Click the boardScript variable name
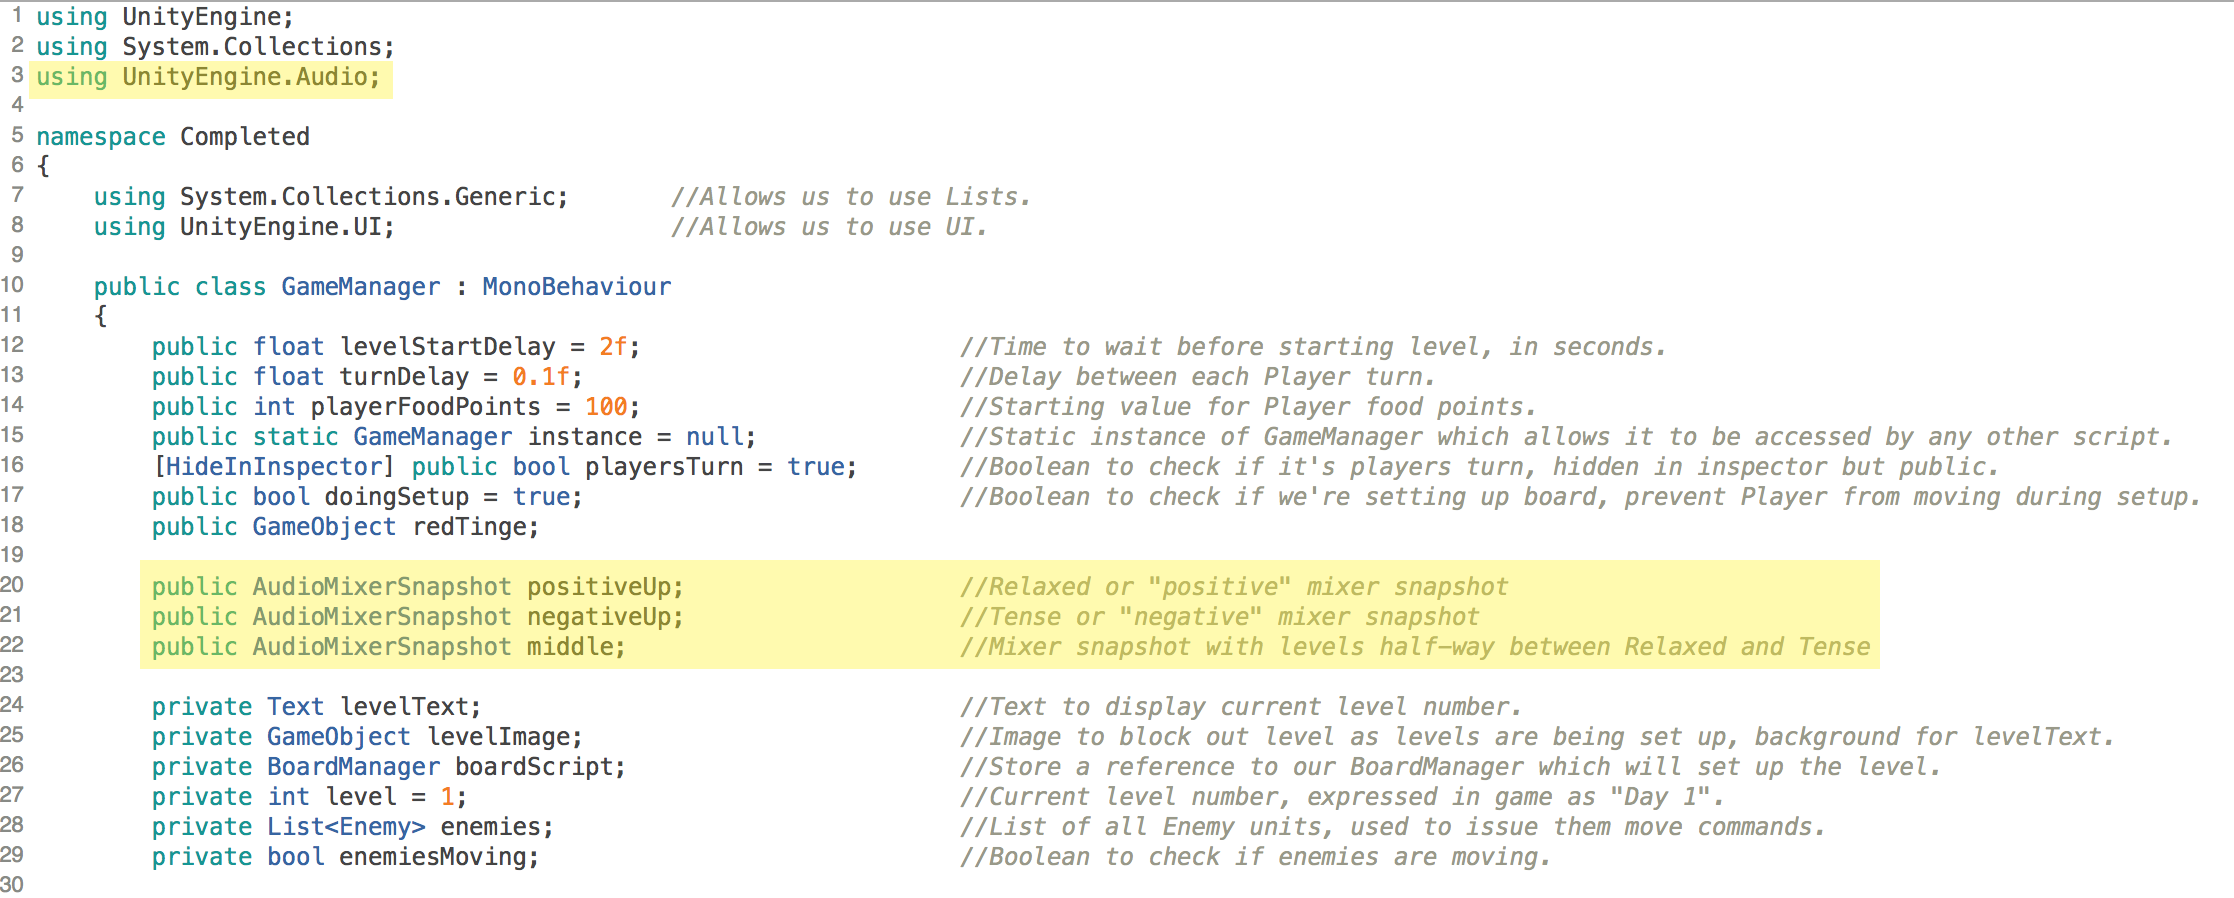 click(534, 767)
